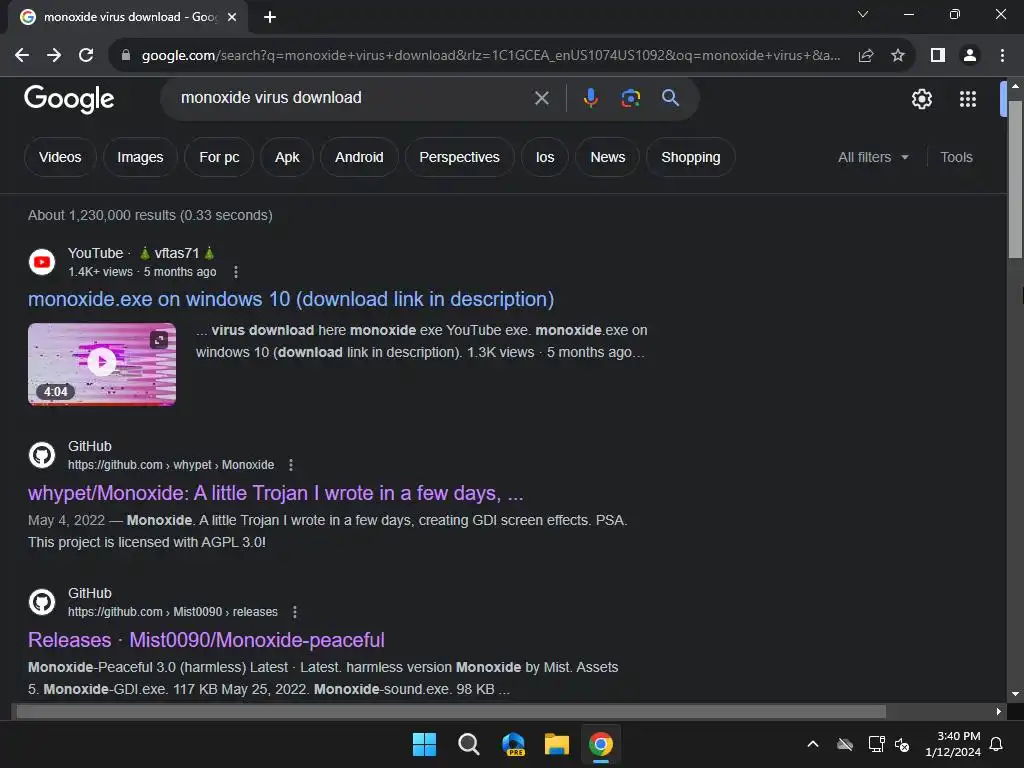Image resolution: width=1024 pixels, height=768 pixels.
Task: Apply the Apk filter chip
Action: [287, 157]
